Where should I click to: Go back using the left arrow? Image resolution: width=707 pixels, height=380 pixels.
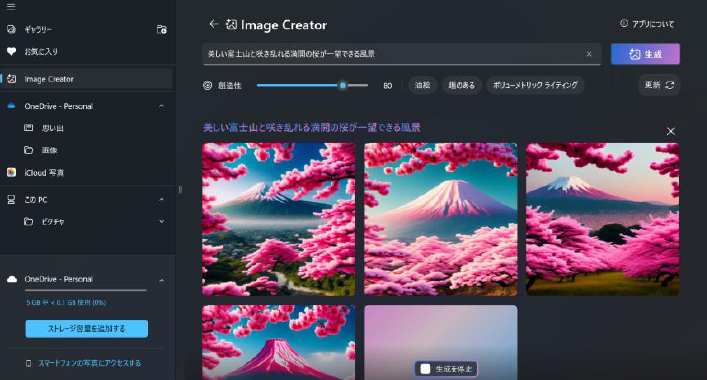click(x=214, y=24)
